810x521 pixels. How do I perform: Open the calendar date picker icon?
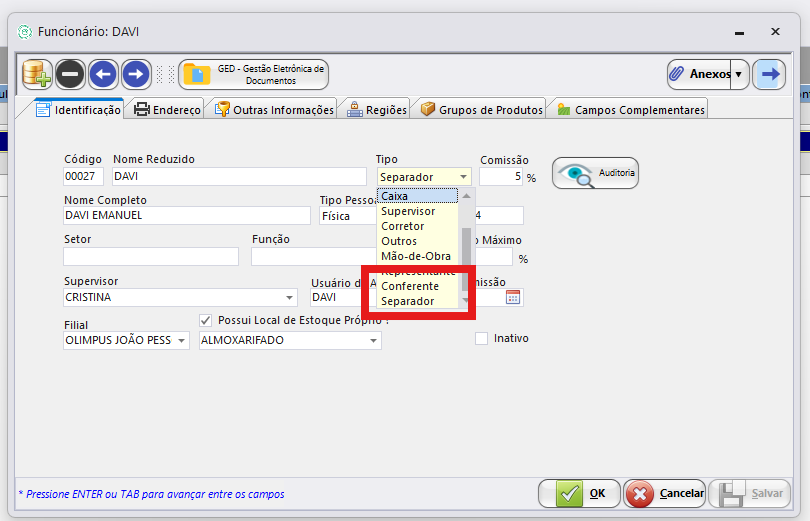(513, 297)
